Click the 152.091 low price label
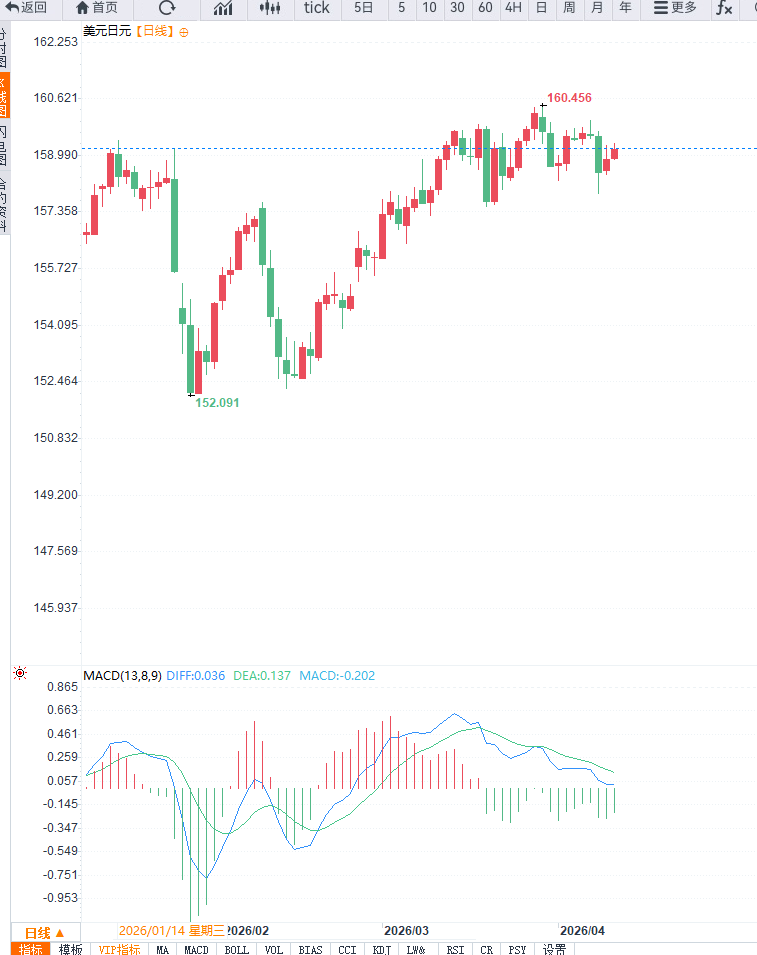The width and height of the screenshot is (757, 955). 217,403
